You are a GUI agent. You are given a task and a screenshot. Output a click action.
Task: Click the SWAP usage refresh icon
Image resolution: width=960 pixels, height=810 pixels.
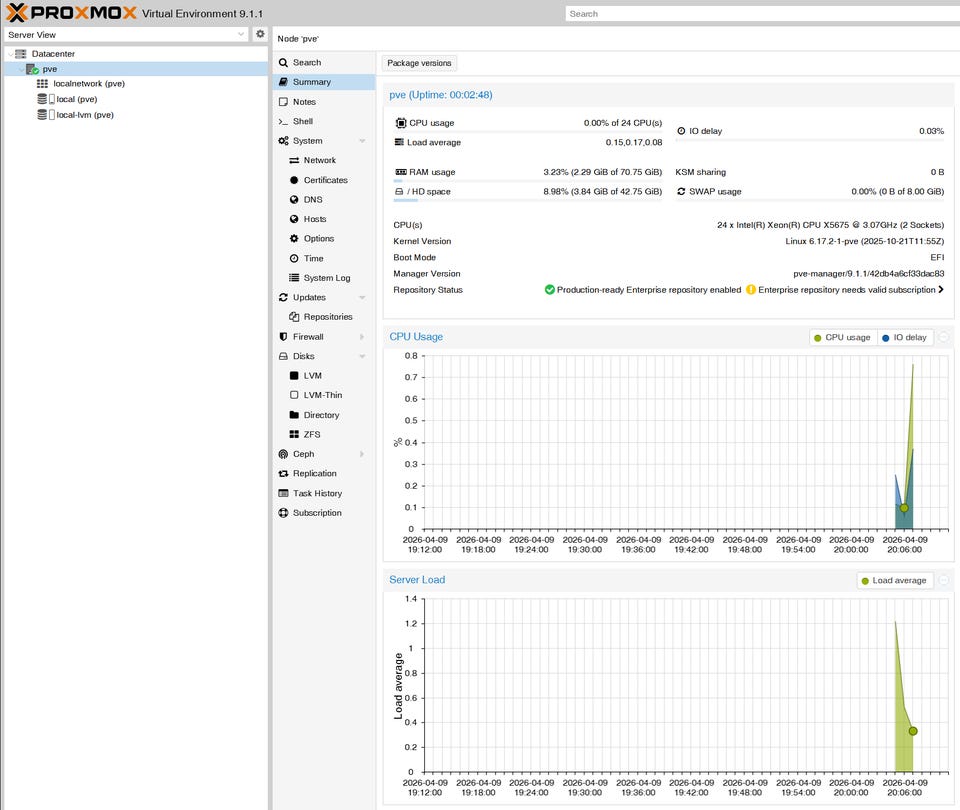click(x=681, y=192)
